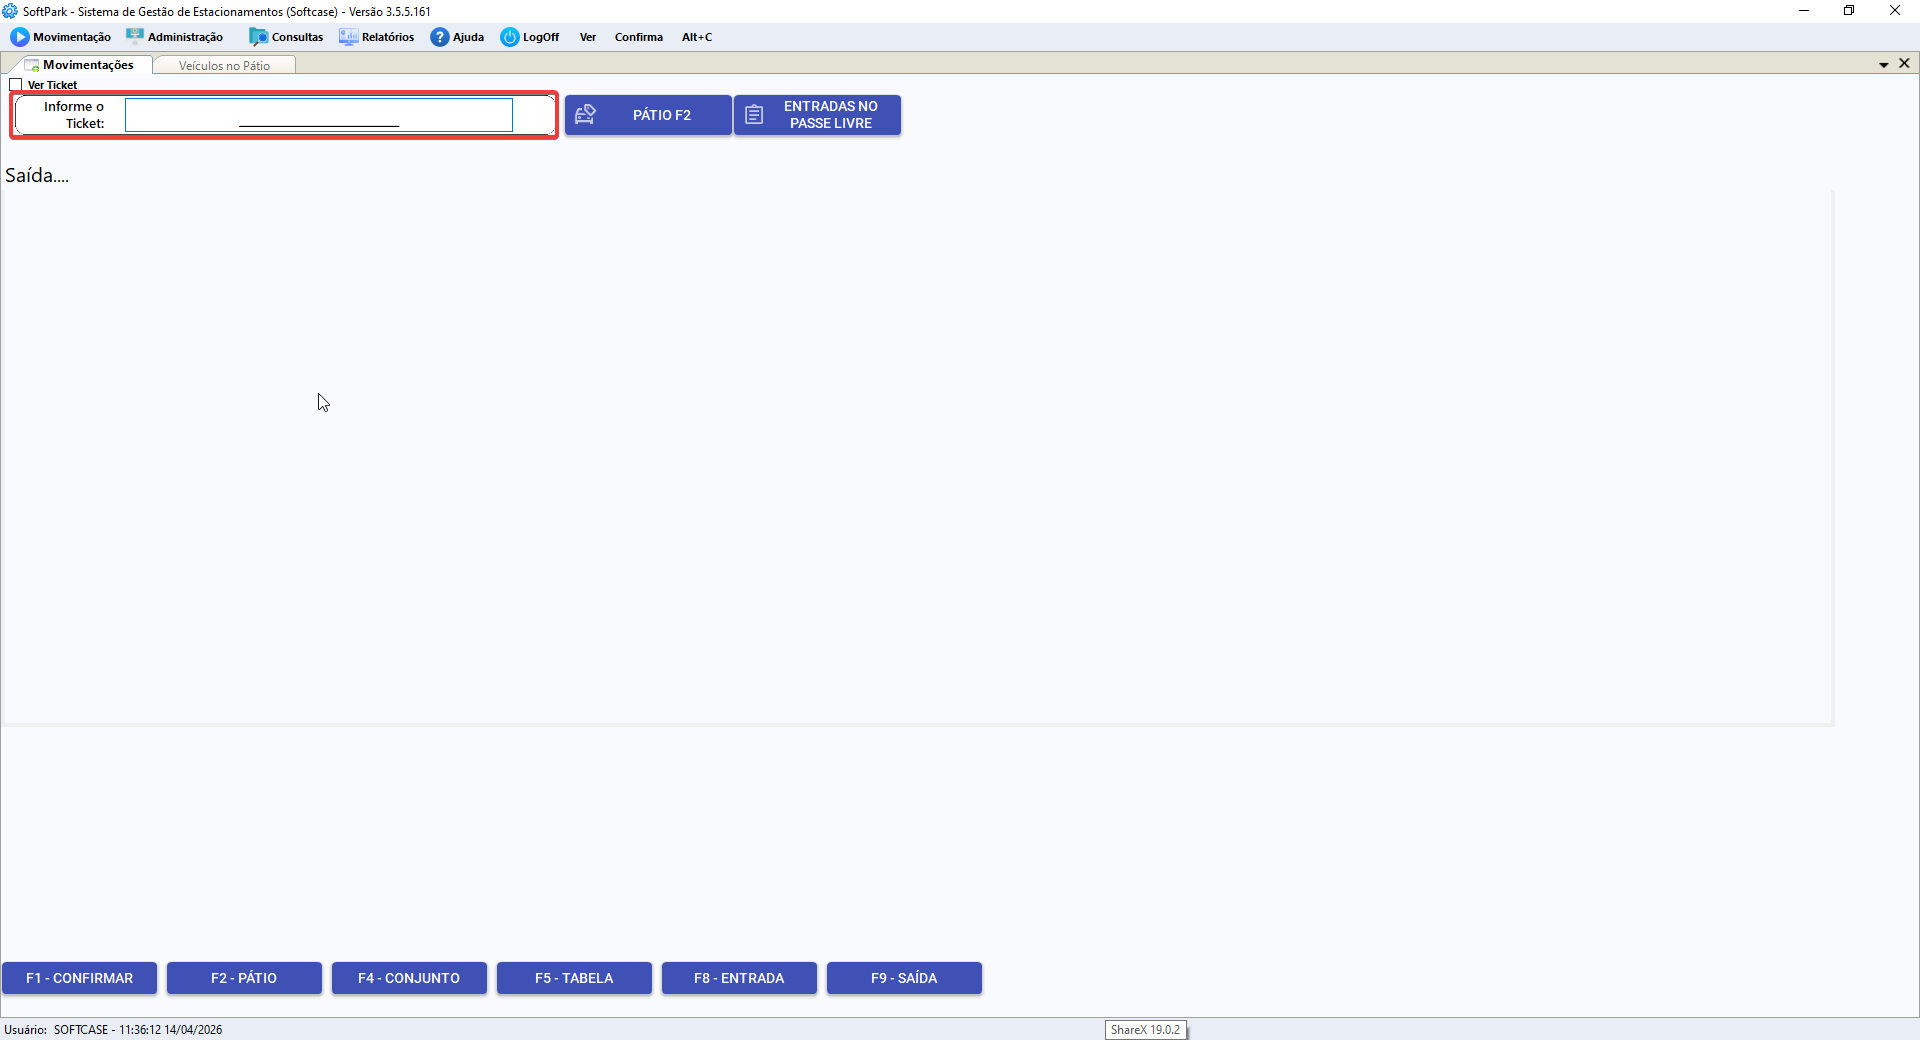The height and width of the screenshot is (1040, 1920).
Task: Click the Movimentação play icon
Action: (20, 37)
